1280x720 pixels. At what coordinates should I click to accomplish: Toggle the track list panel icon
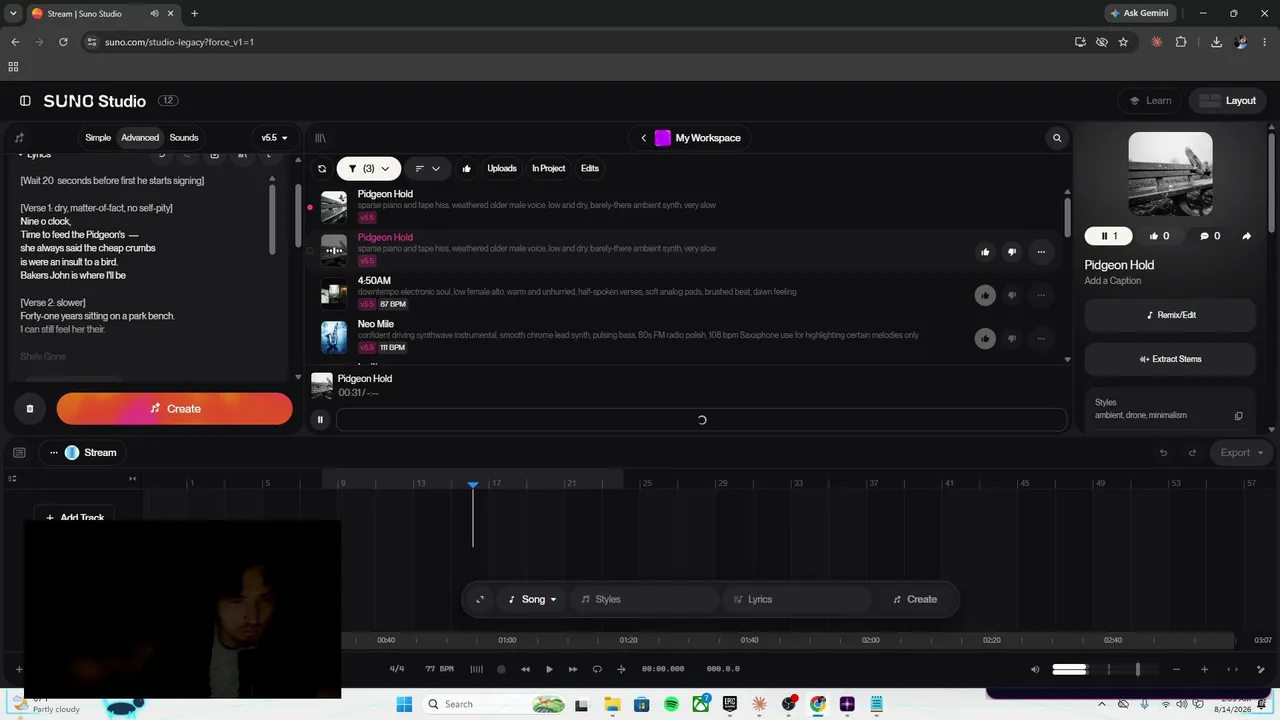(x=19, y=453)
